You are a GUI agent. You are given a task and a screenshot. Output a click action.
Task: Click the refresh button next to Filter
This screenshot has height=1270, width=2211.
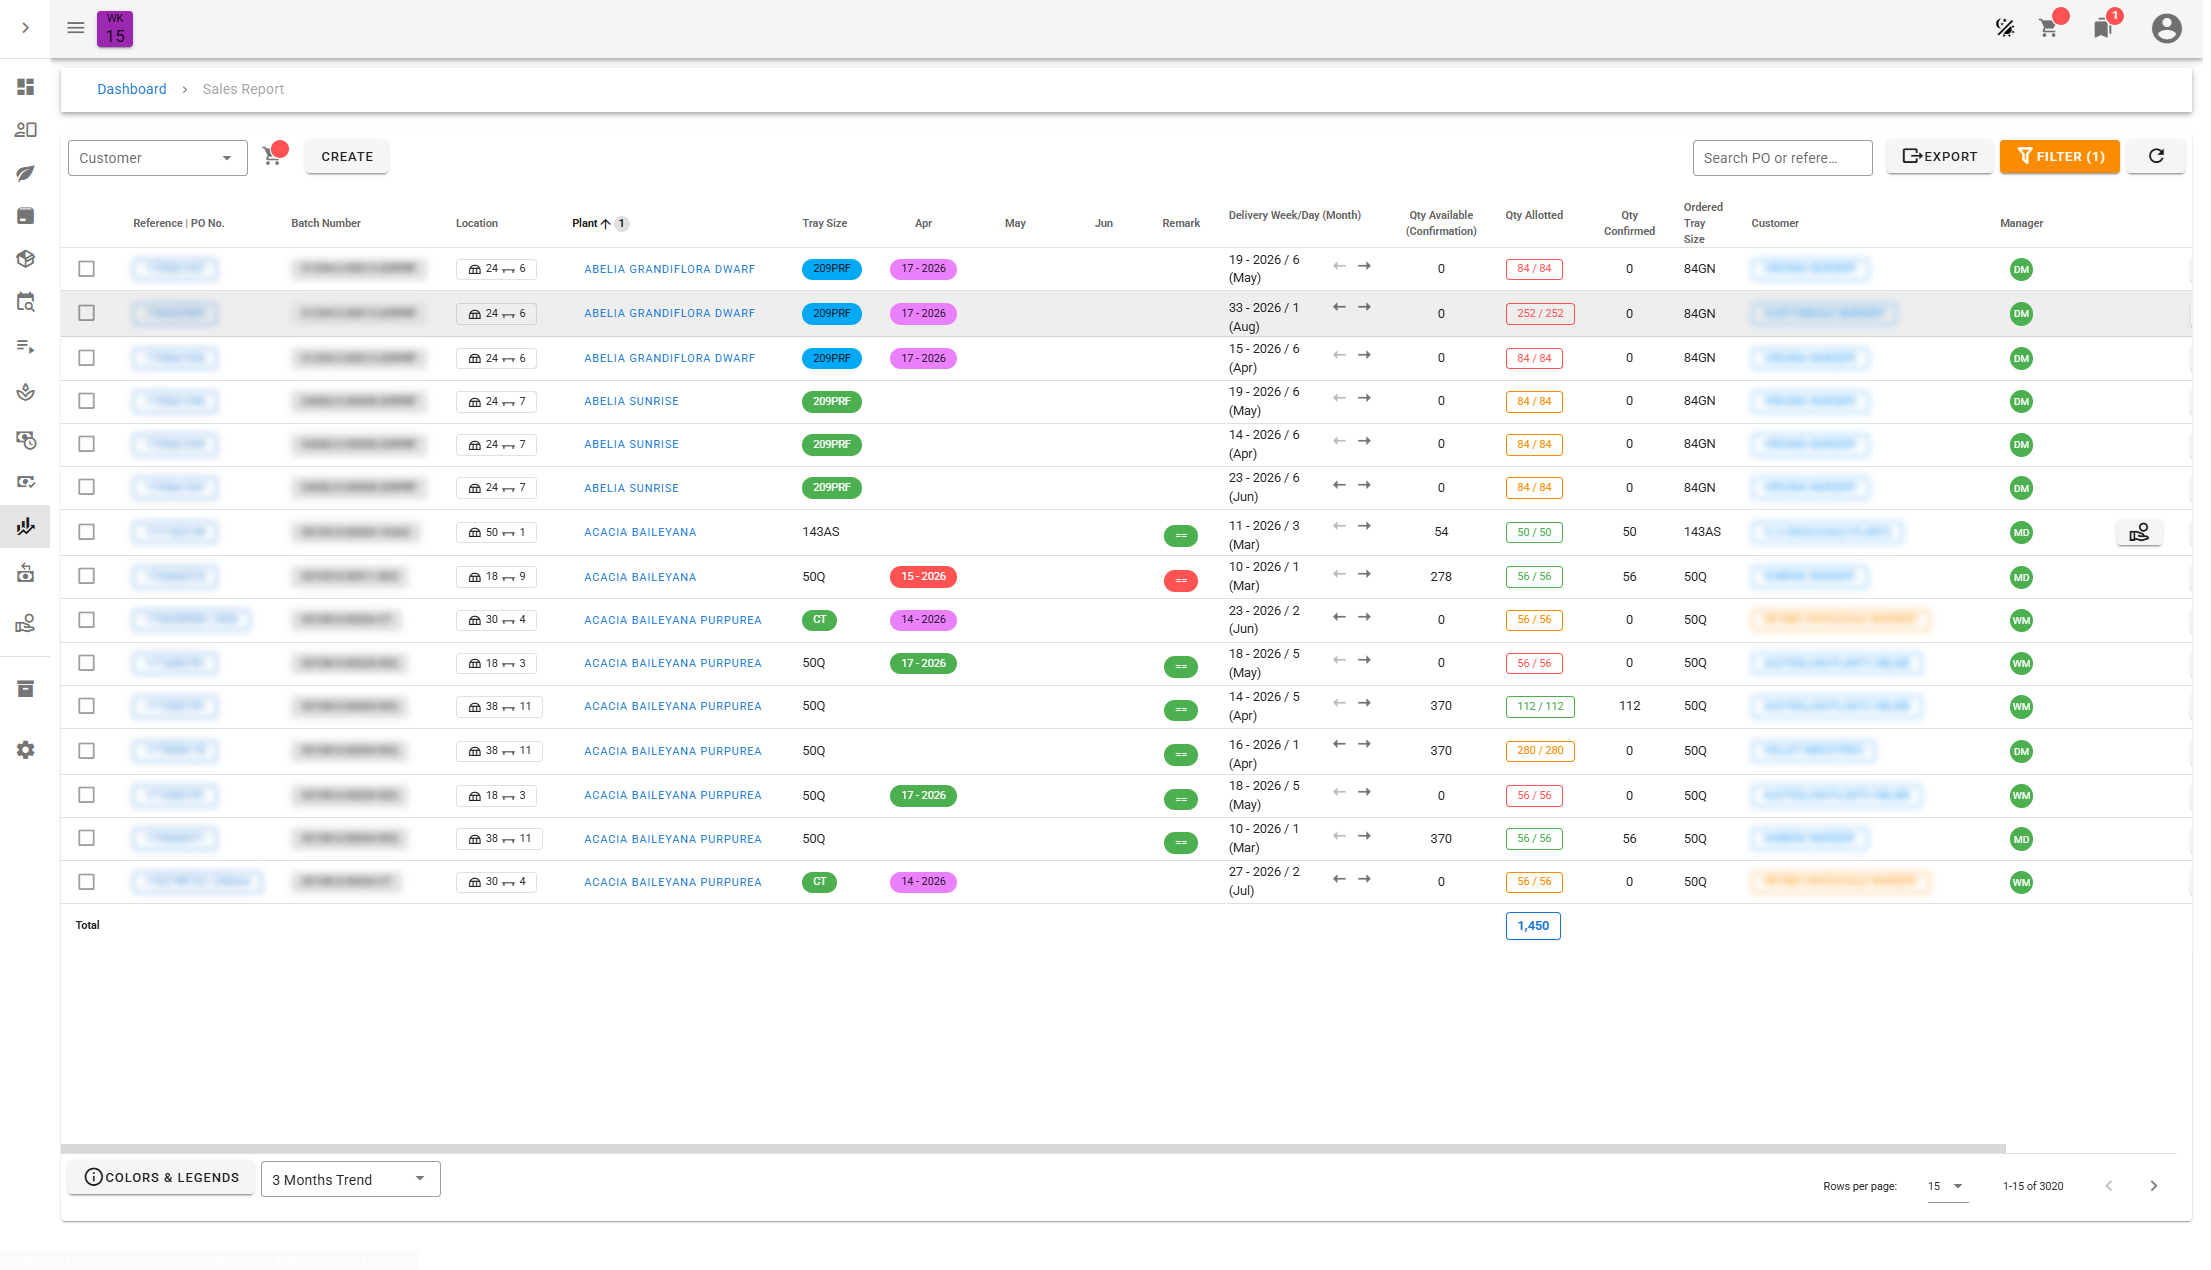(x=2156, y=156)
